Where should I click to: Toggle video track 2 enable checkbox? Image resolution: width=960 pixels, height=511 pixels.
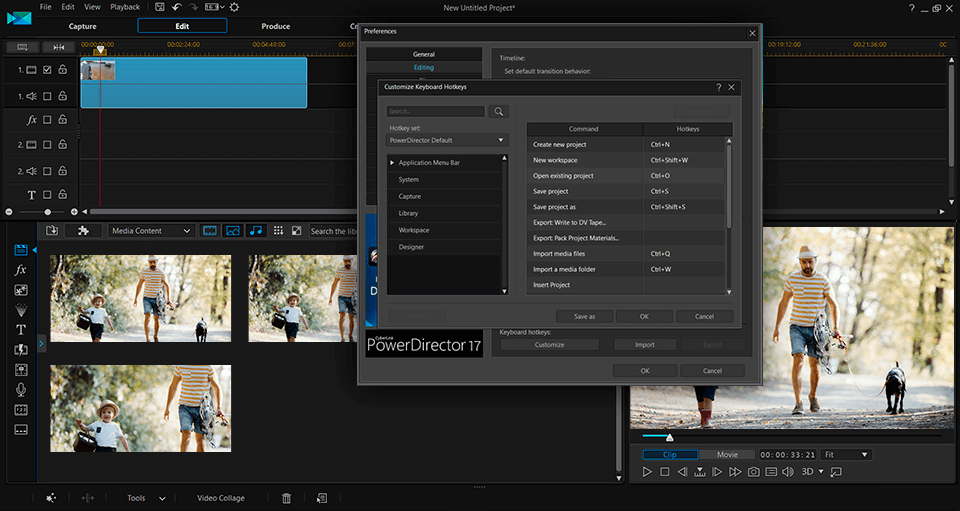click(47, 145)
